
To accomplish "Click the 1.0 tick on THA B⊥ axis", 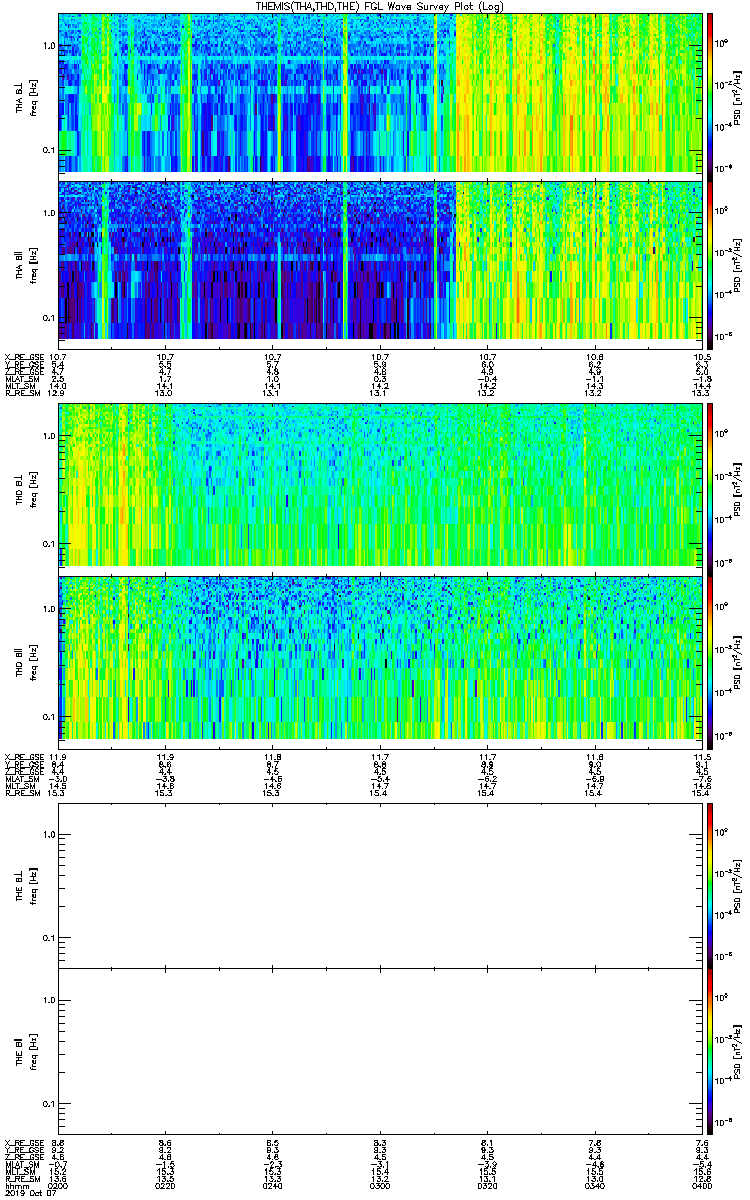I will [49, 46].
